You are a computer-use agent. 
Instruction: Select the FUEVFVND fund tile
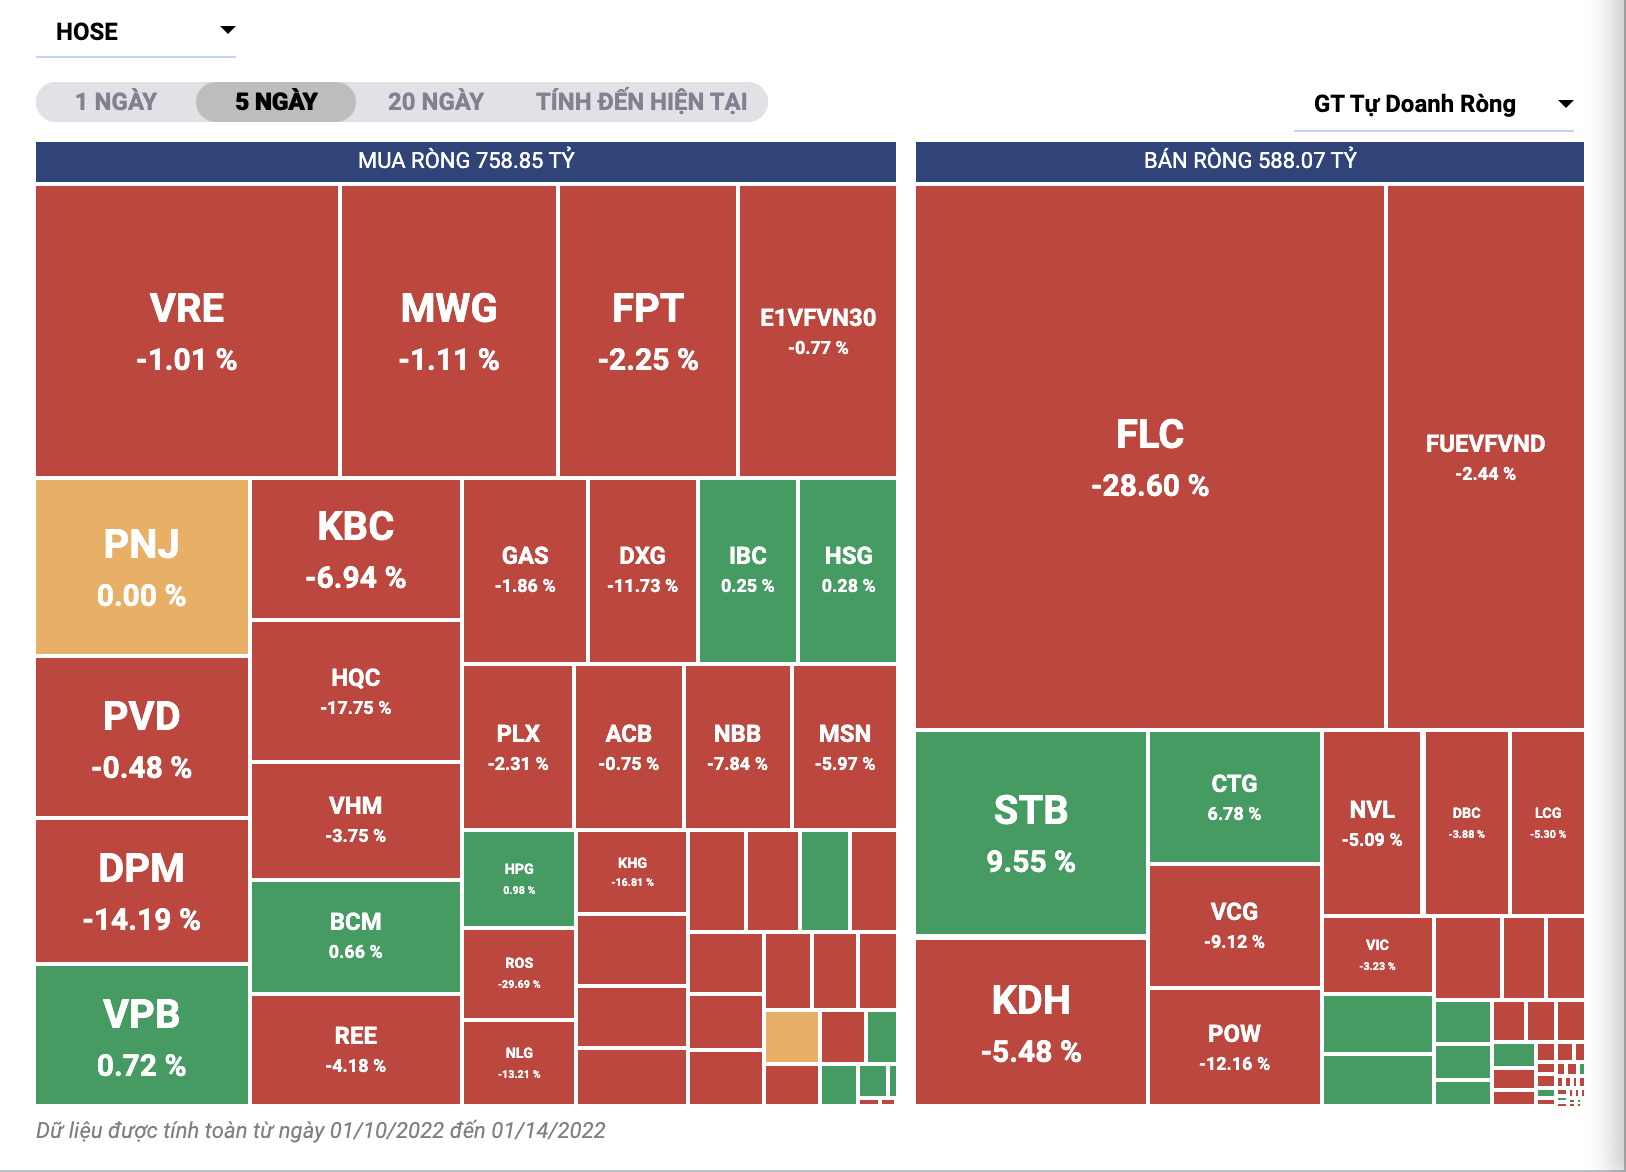[1485, 457]
